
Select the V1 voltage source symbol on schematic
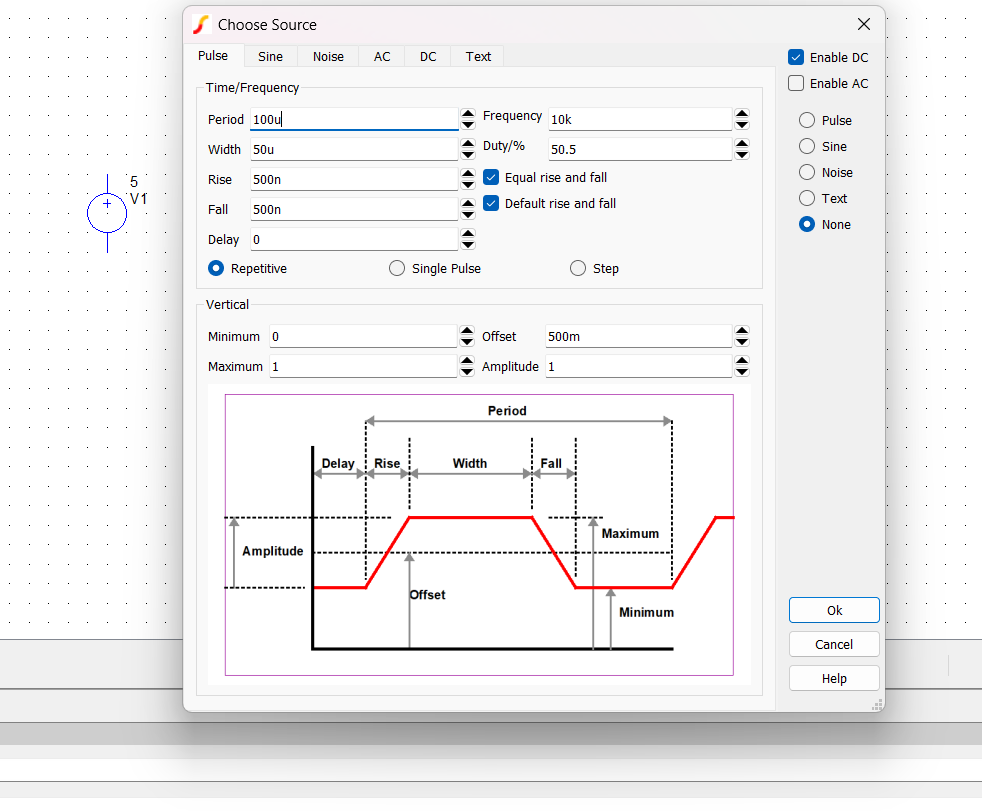click(x=107, y=213)
